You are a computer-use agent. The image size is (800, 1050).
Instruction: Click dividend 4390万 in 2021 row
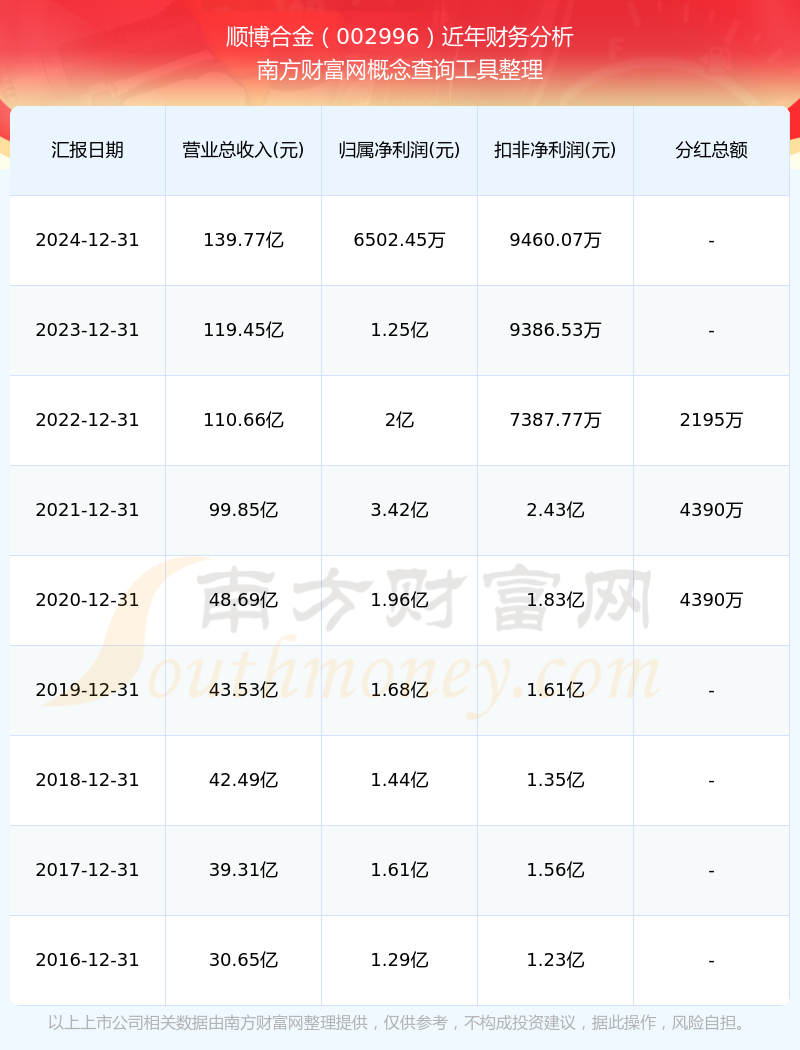point(712,510)
